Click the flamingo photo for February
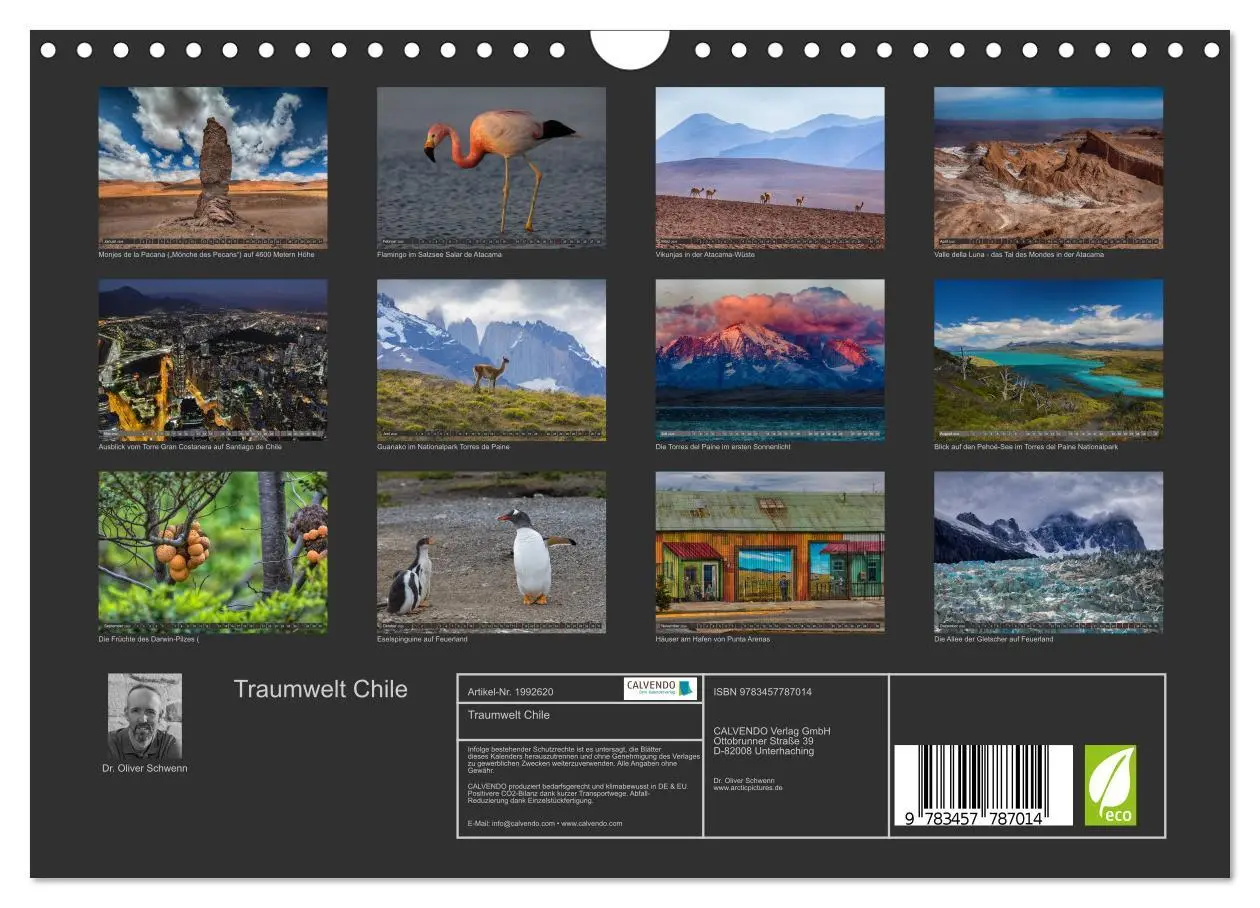 [x=492, y=165]
